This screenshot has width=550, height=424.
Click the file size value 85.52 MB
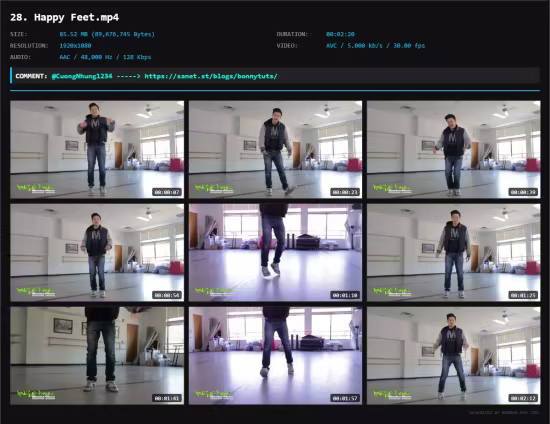(107, 34)
